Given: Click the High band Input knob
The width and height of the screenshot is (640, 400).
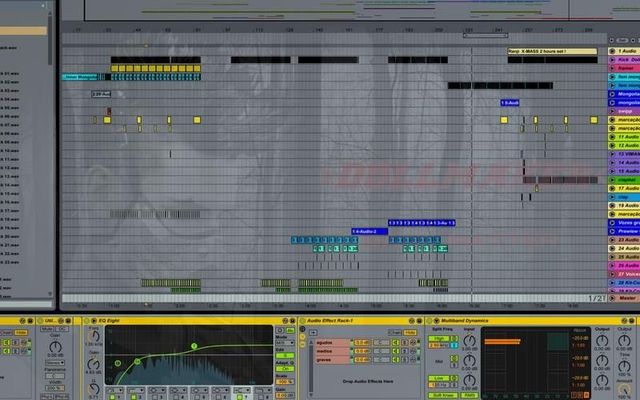Looking at the screenshot, I should pyautogui.click(x=470, y=340).
